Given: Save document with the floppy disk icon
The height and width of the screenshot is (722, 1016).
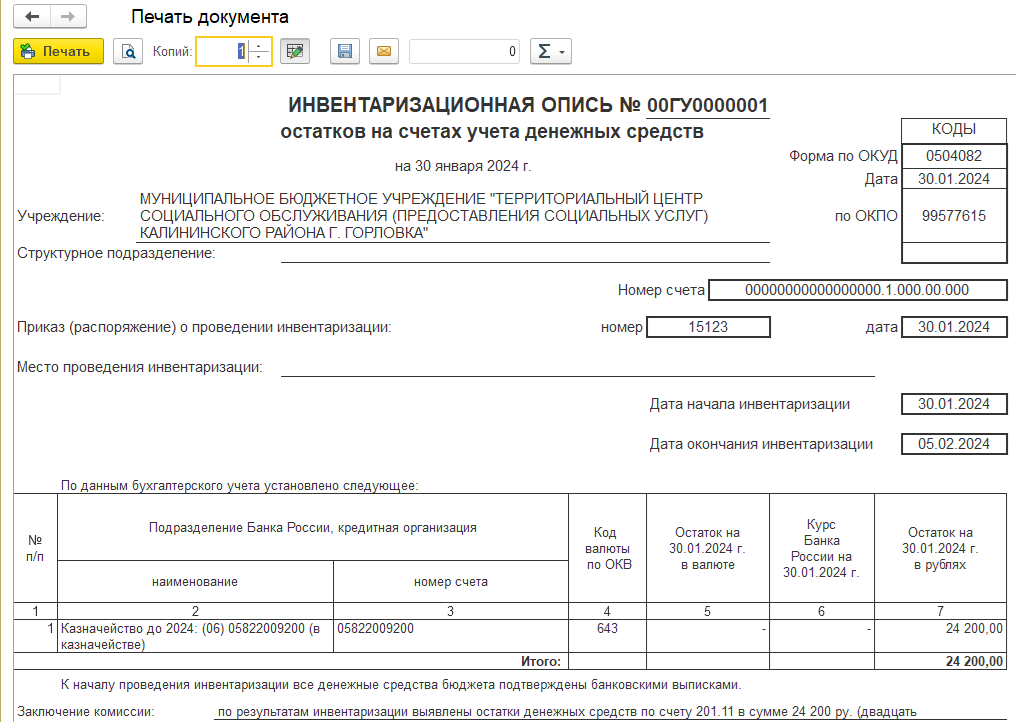Looking at the screenshot, I should [x=345, y=51].
